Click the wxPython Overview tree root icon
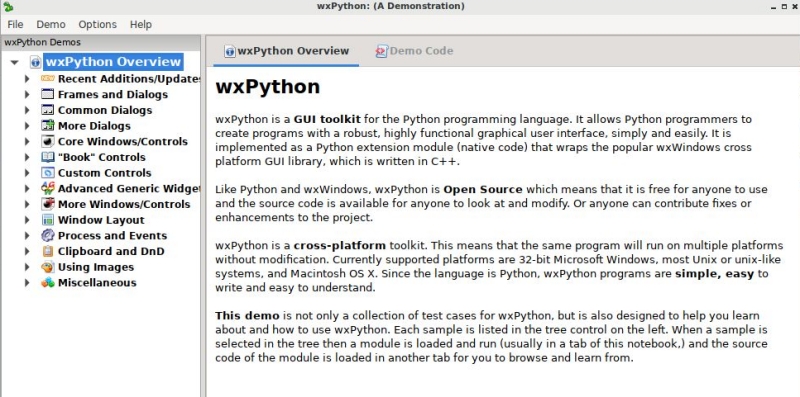The width and height of the screenshot is (800, 397). coord(35,62)
